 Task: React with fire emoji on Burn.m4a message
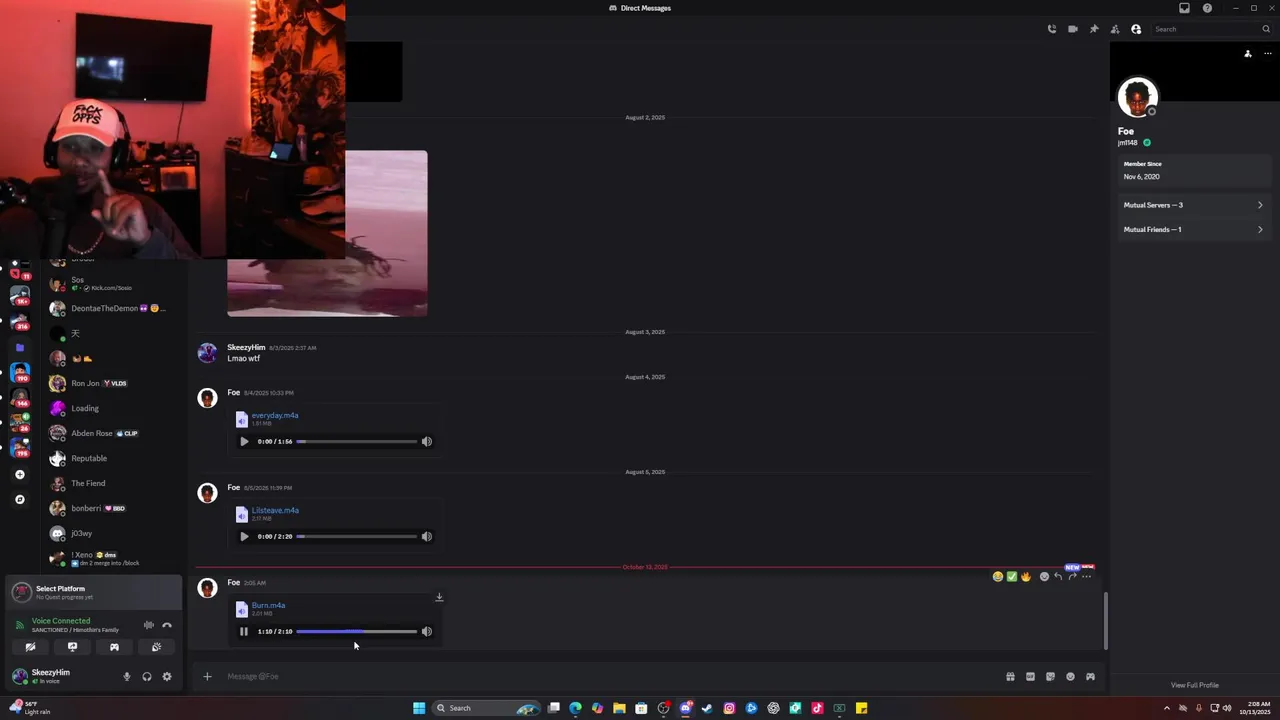[x=1026, y=577]
